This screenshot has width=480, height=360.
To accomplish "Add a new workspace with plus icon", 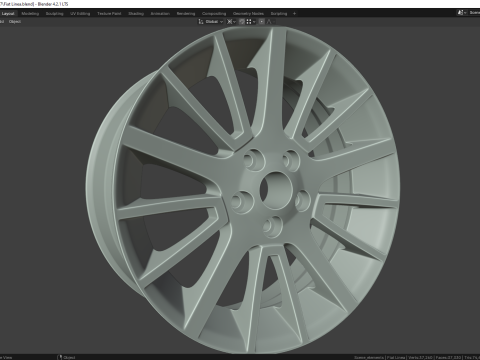I will click(294, 14).
